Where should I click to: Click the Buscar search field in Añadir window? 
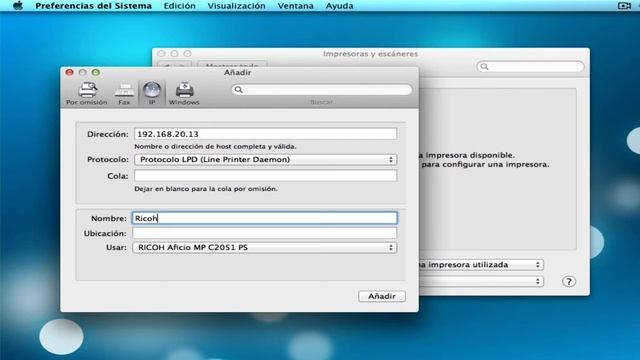pyautogui.click(x=322, y=89)
